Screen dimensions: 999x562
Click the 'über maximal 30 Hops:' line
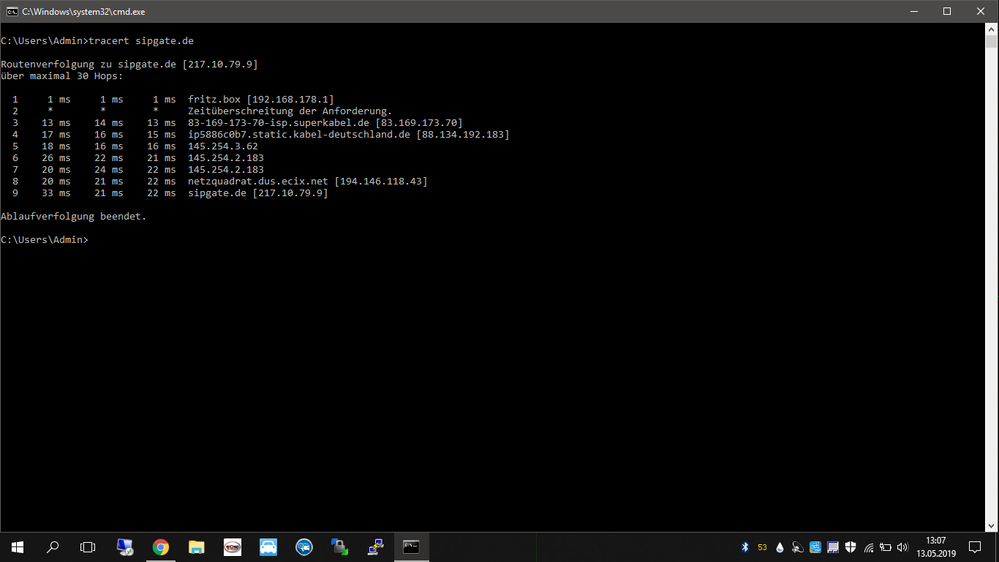click(x=62, y=76)
